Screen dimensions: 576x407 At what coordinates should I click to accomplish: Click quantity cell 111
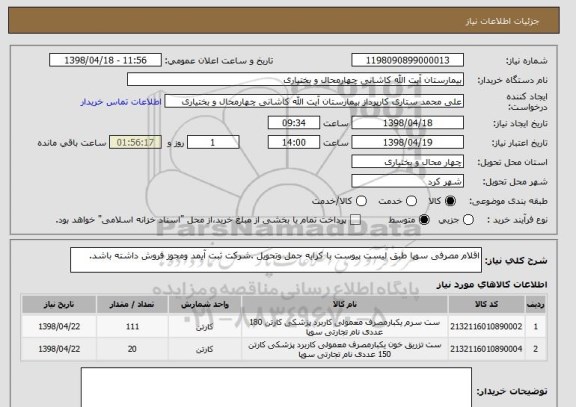click(x=132, y=327)
